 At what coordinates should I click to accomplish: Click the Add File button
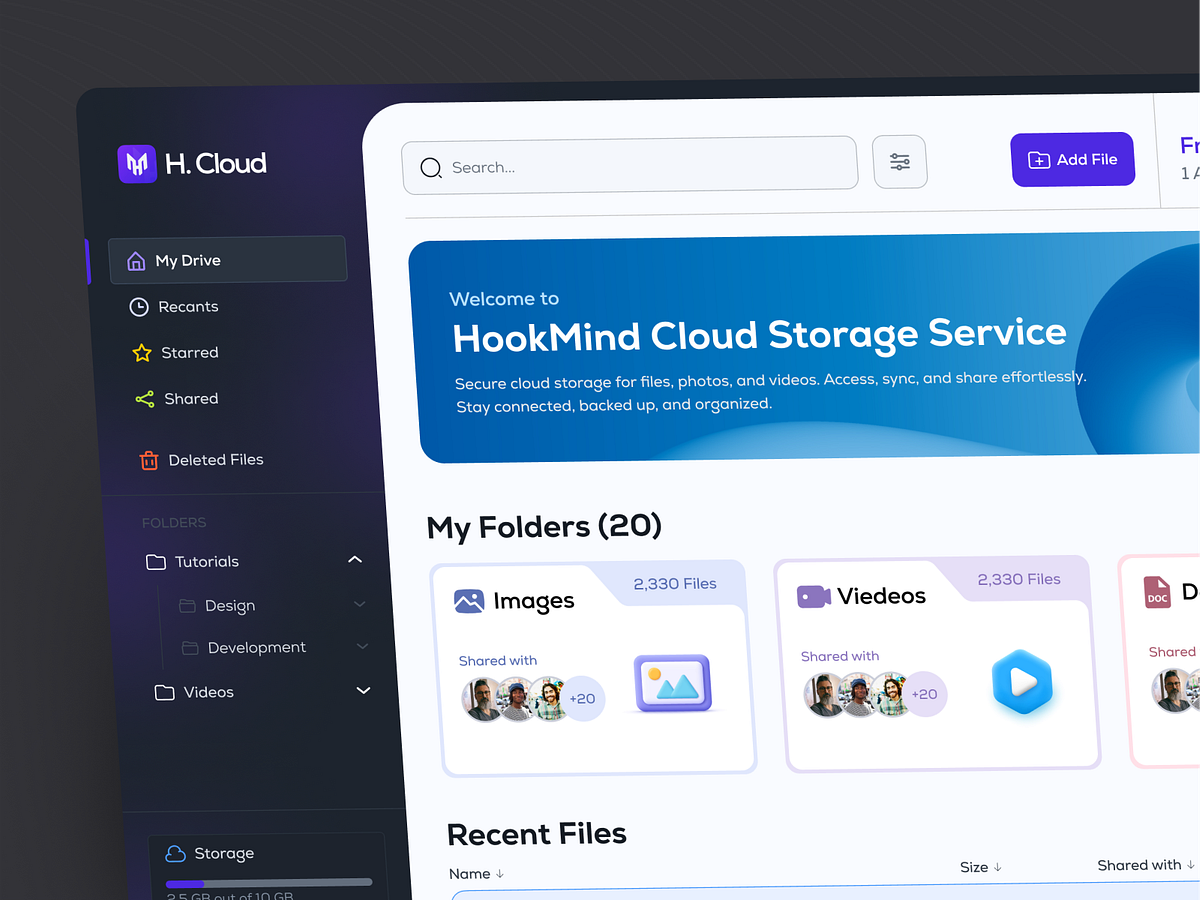[1072, 159]
